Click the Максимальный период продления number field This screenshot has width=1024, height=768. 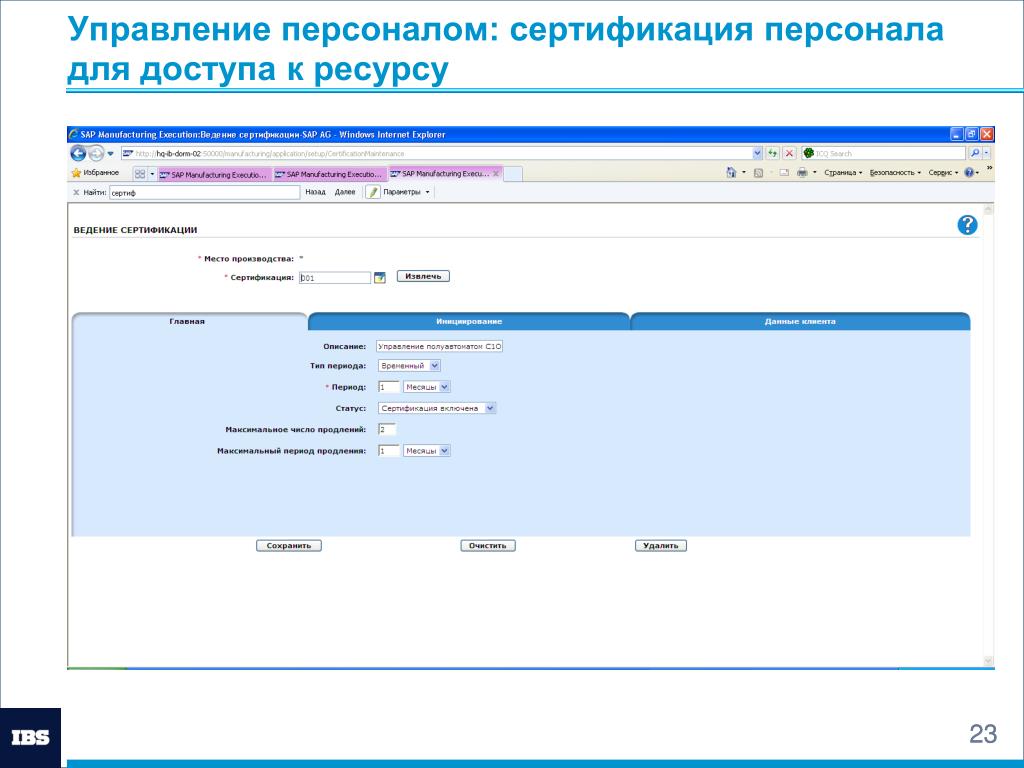coord(389,451)
